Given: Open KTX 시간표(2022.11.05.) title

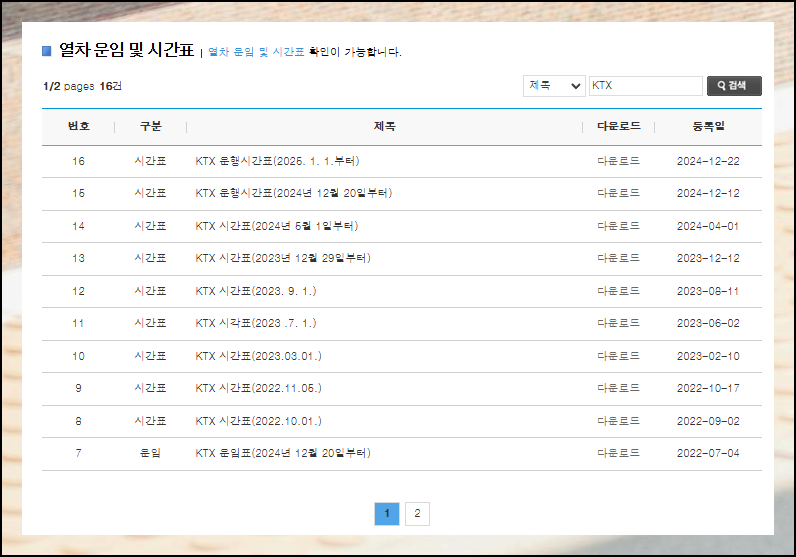Looking at the screenshot, I should [x=258, y=388].
